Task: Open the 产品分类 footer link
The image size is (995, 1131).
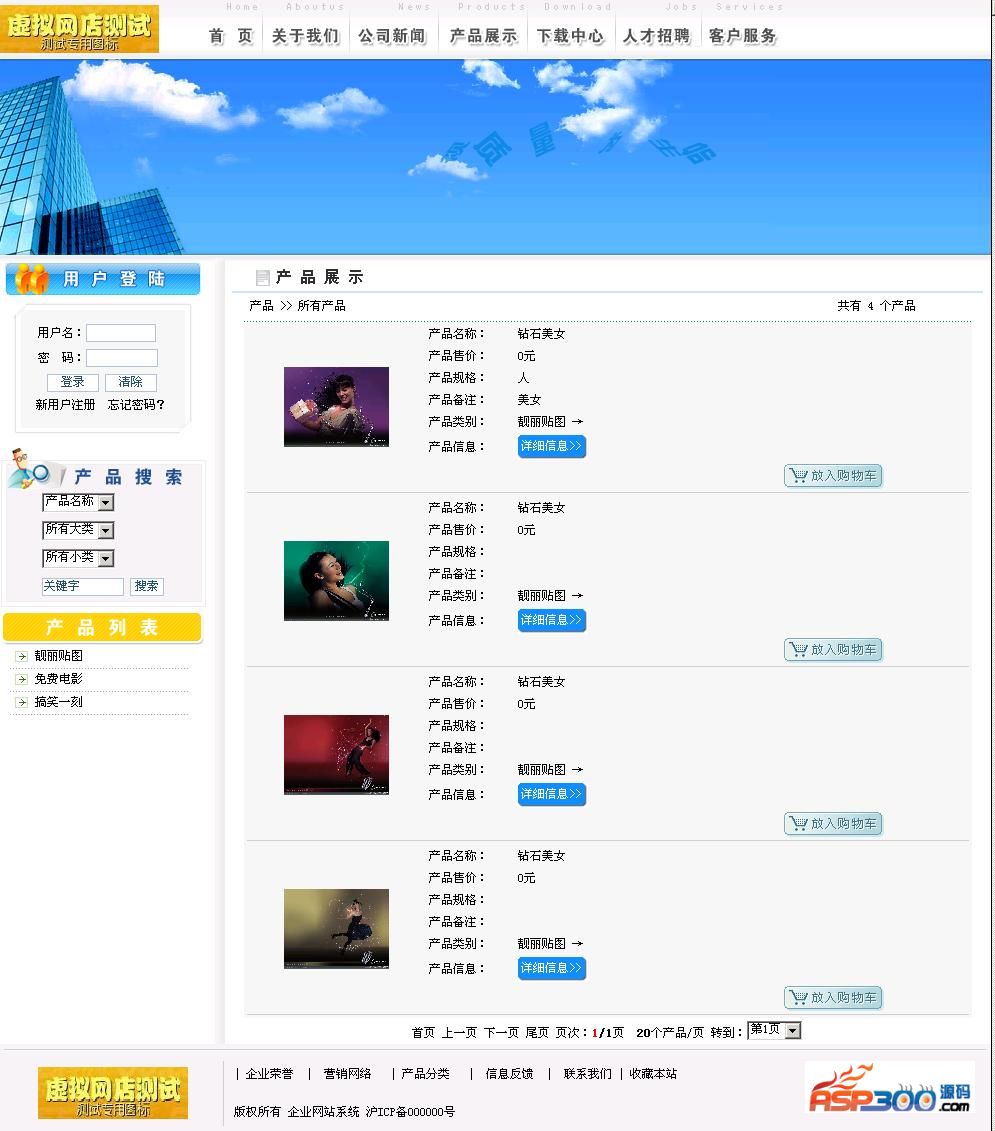Action: (x=425, y=1074)
